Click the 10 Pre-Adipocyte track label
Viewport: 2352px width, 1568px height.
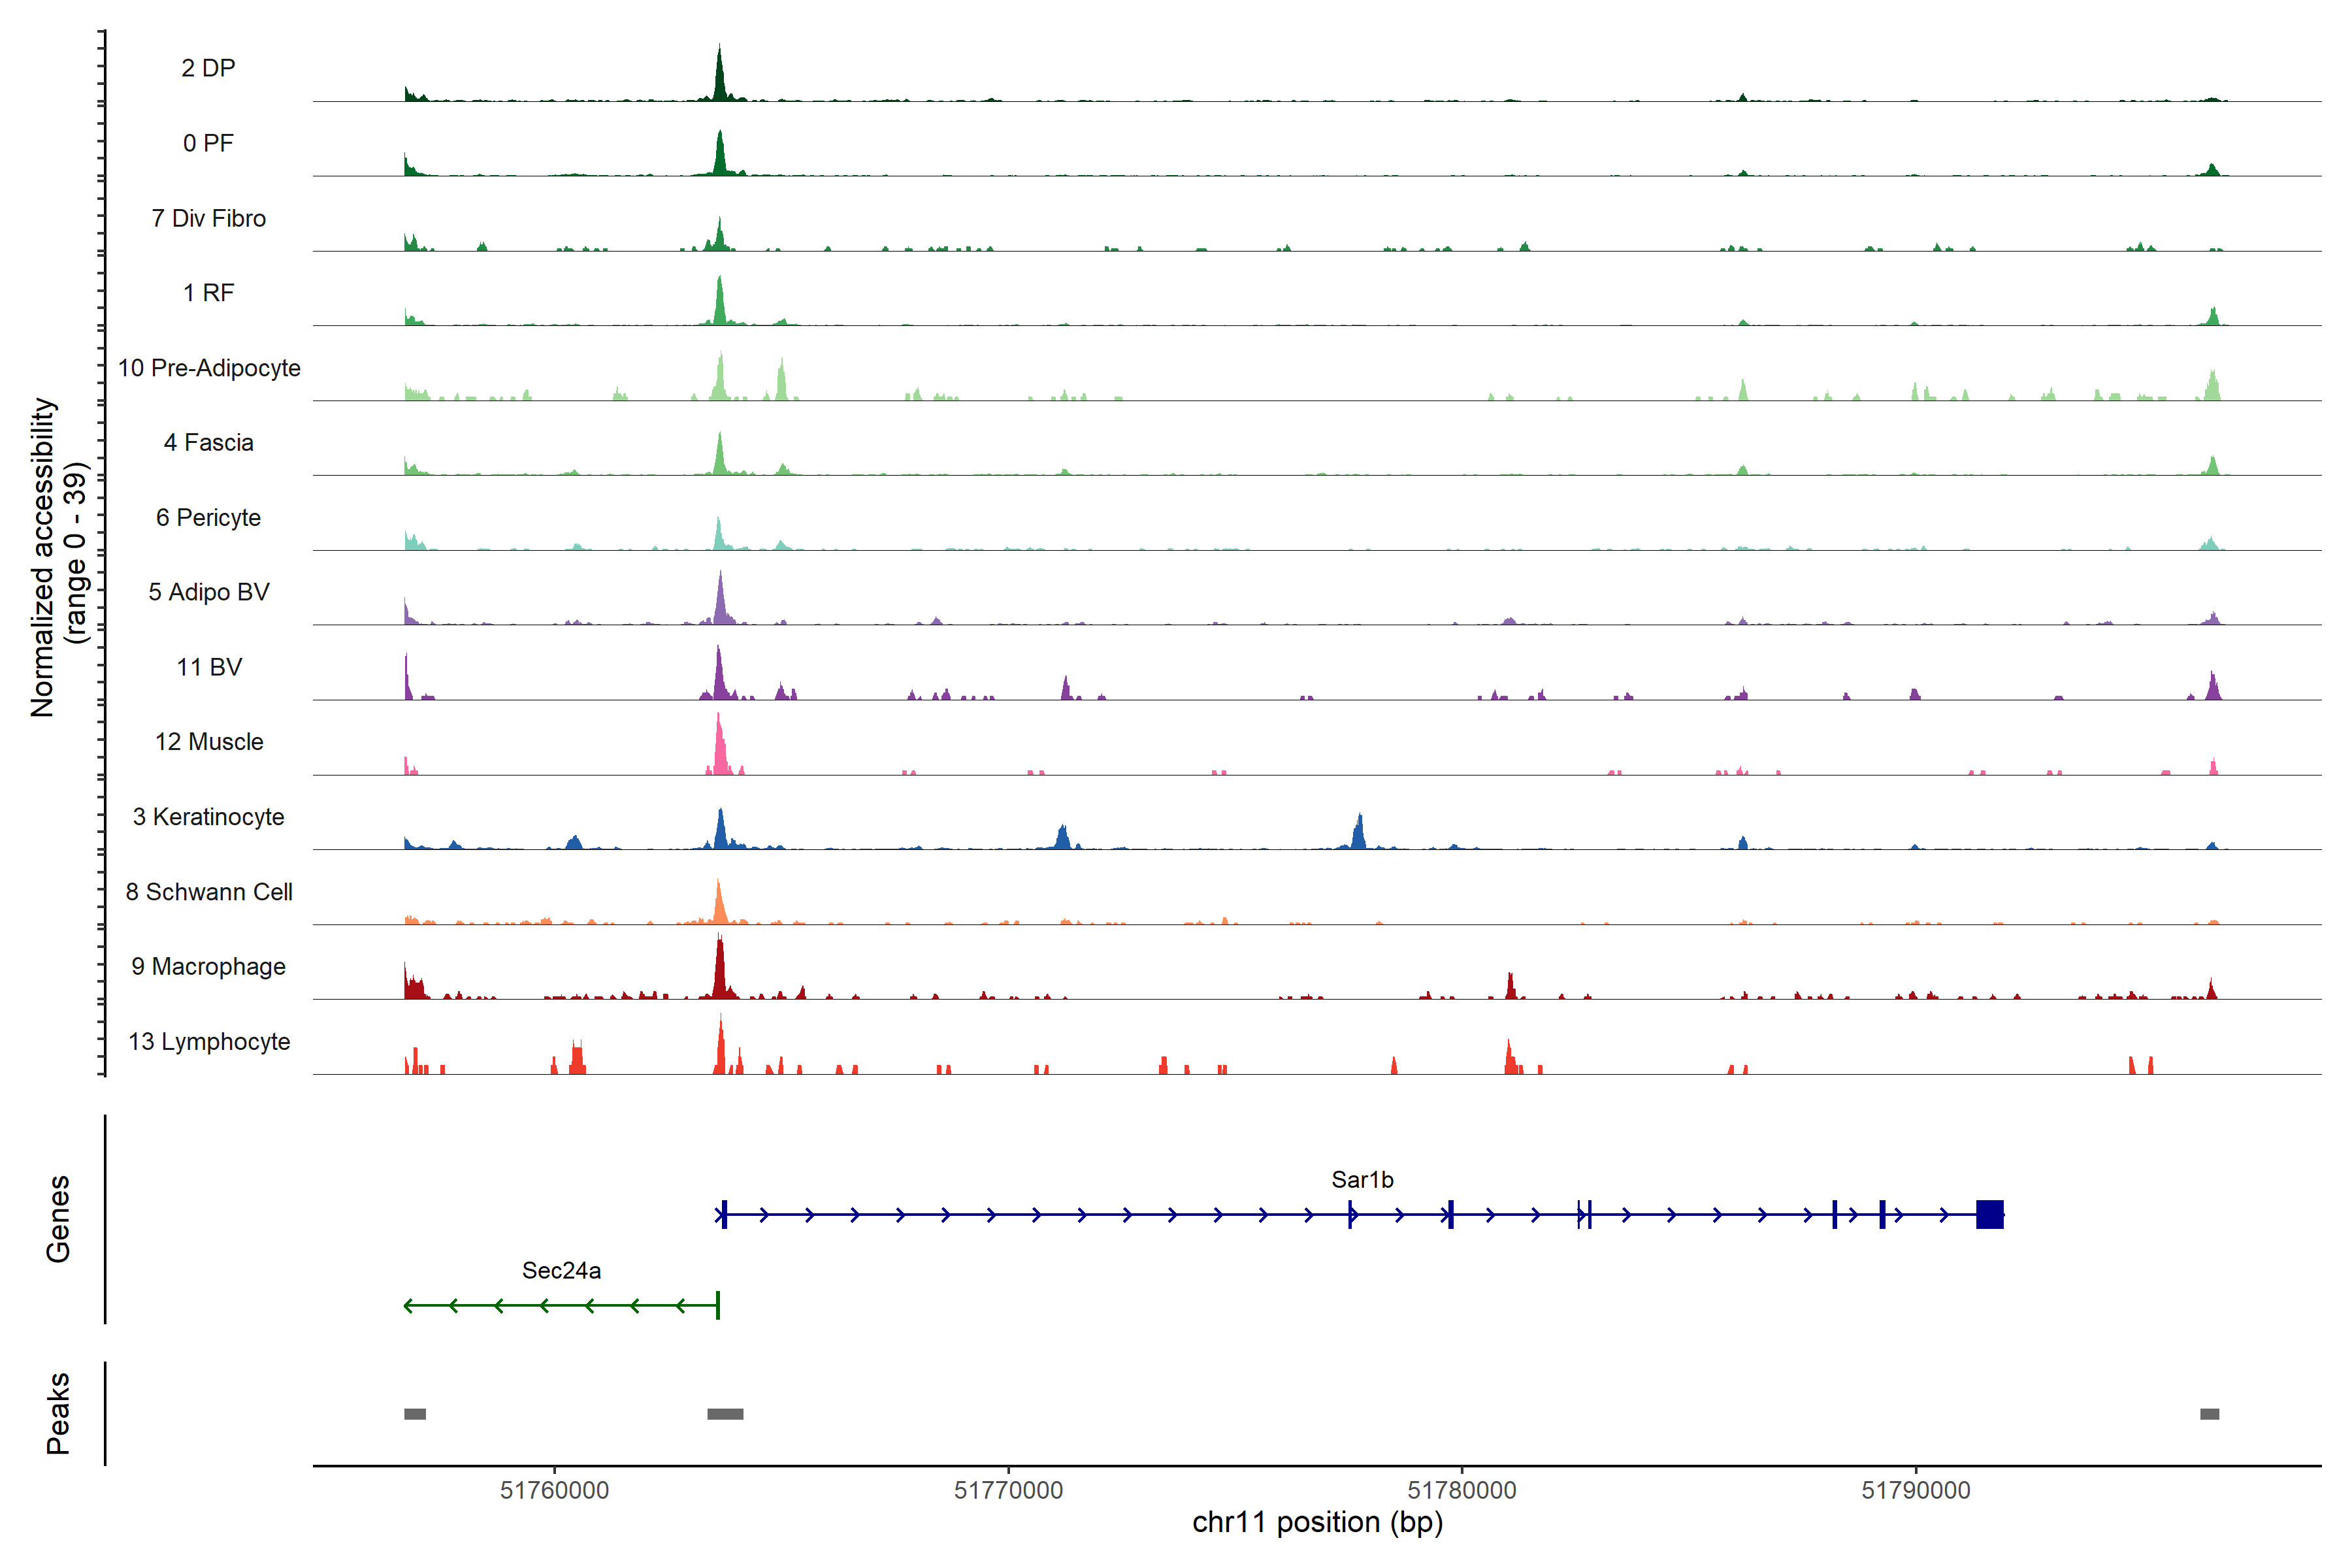pyautogui.click(x=209, y=368)
